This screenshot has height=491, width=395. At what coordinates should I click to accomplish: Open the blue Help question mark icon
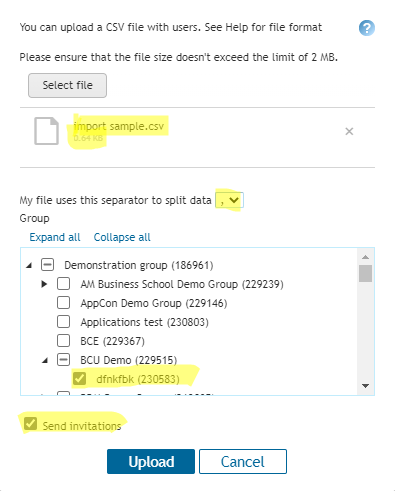coord(367,28)
